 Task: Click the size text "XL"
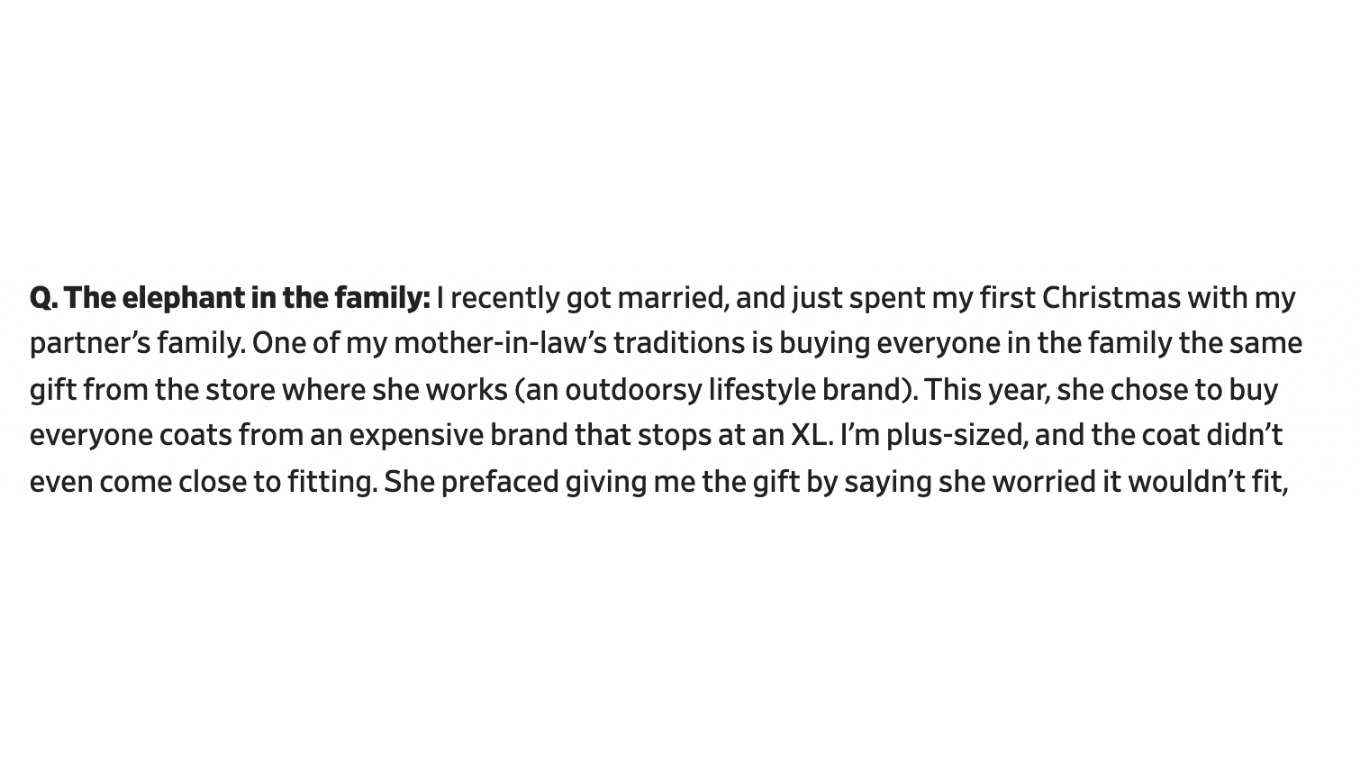[x=810, y=436]
